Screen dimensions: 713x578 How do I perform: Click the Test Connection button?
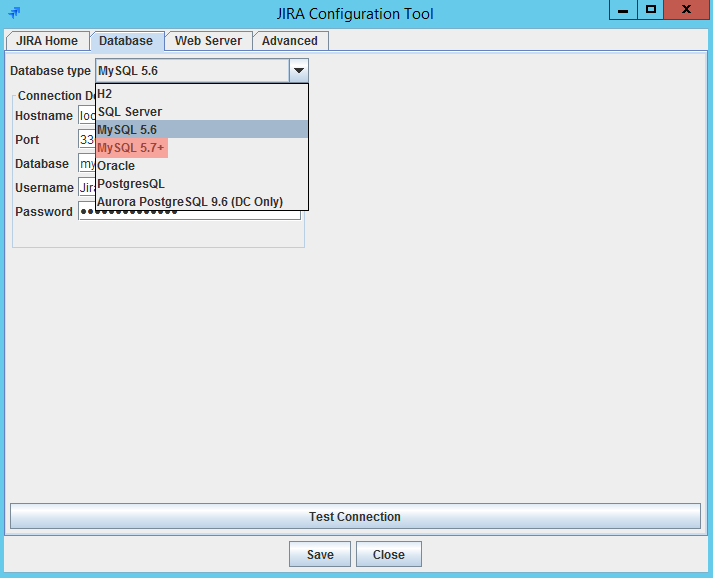coord(355,516)
